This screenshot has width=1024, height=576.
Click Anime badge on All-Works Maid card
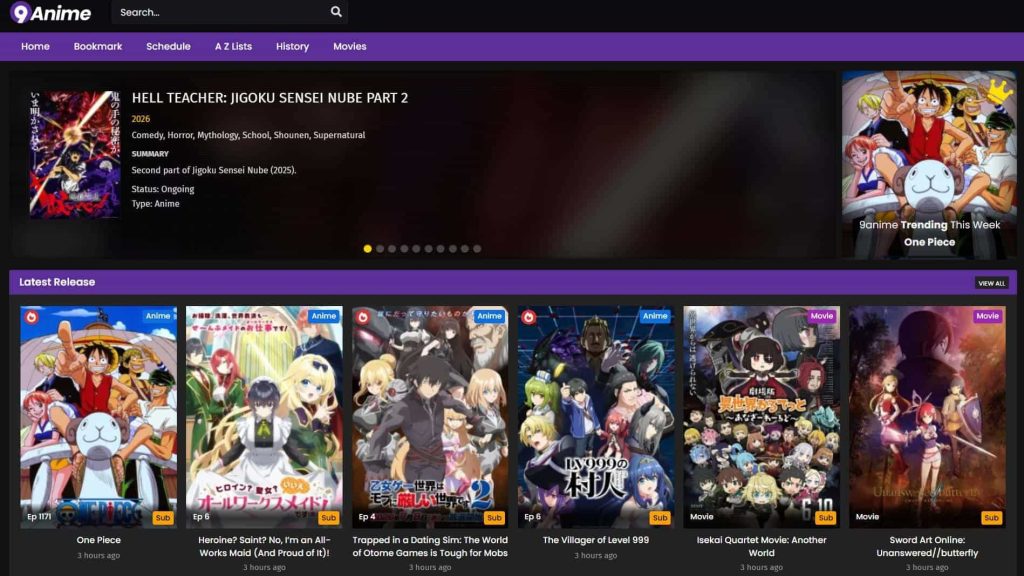pos(324,315)
